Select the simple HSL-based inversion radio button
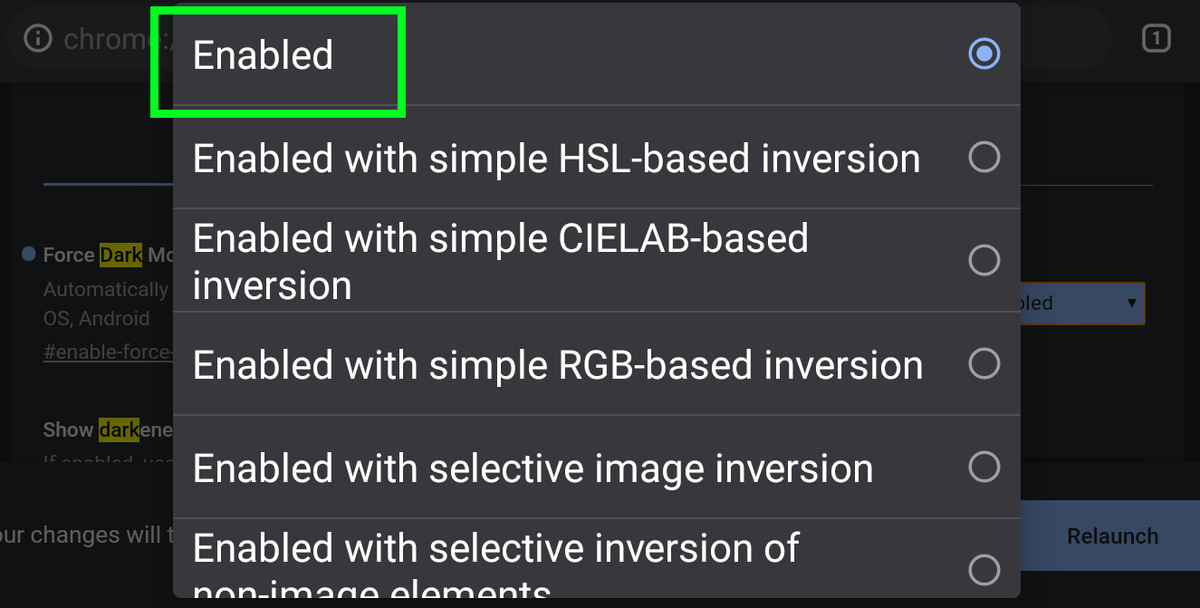The image size is (1200, 608). pyautogui.click(x=984, y=157)
